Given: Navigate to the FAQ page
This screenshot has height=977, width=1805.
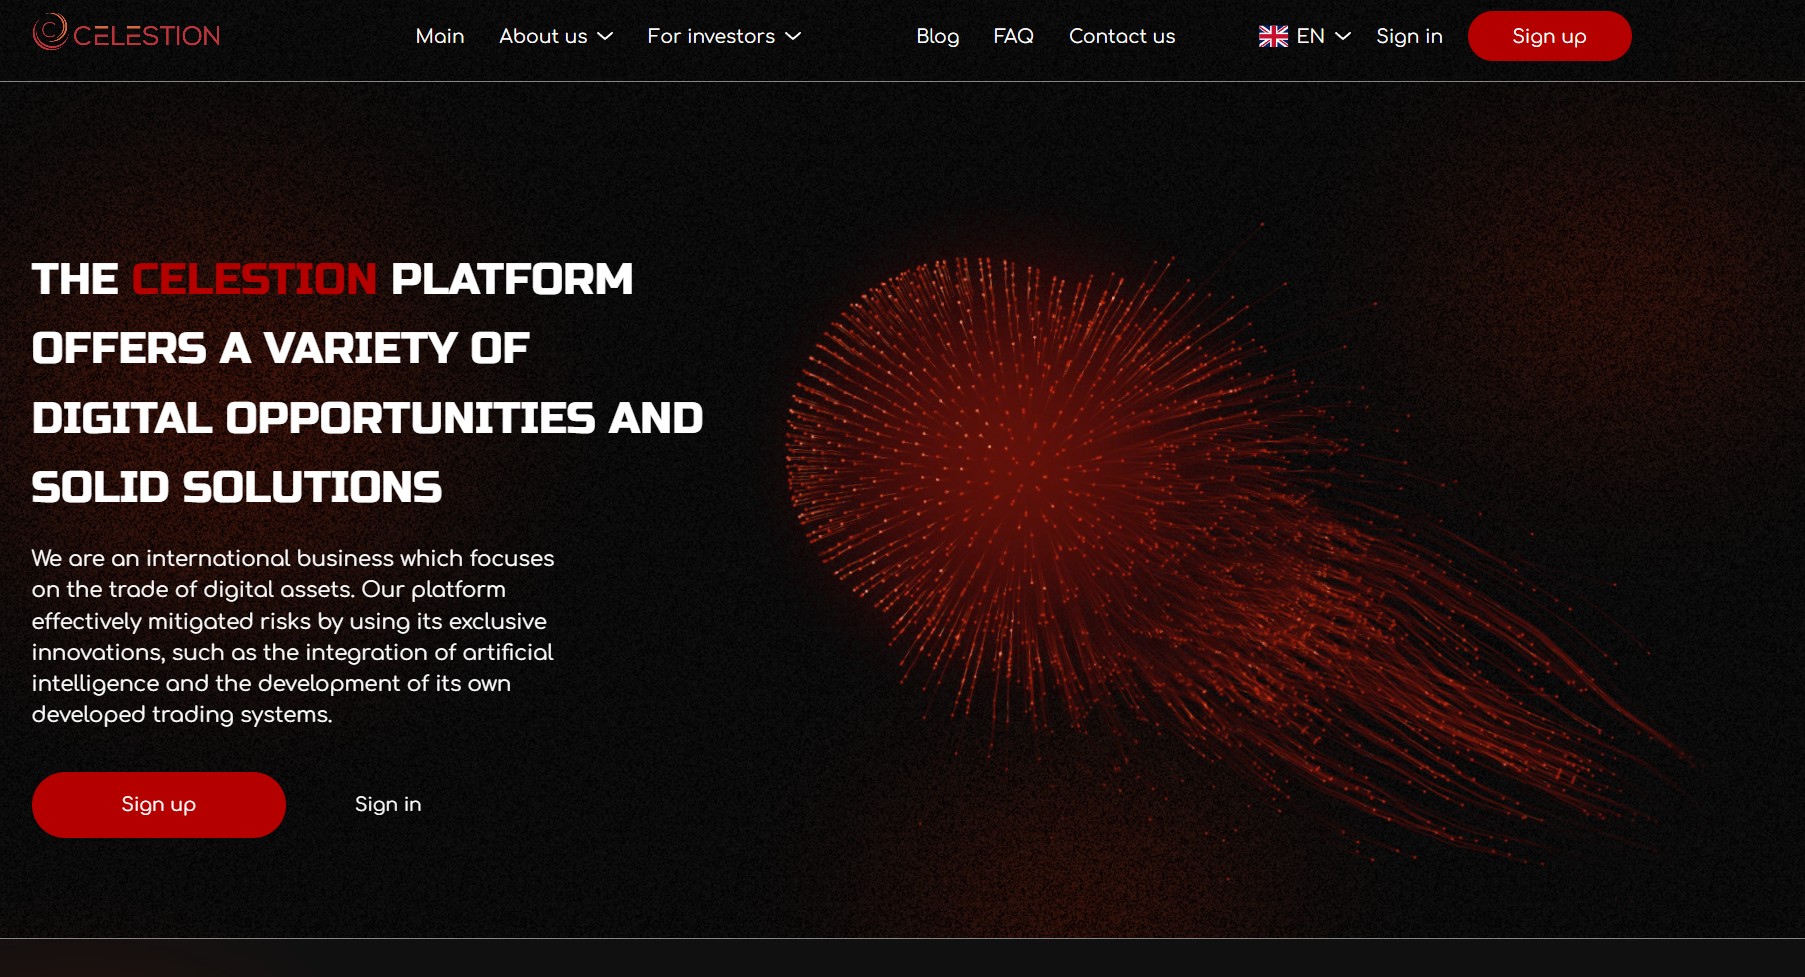Looking at the screenshot, I should point(1013,37).
